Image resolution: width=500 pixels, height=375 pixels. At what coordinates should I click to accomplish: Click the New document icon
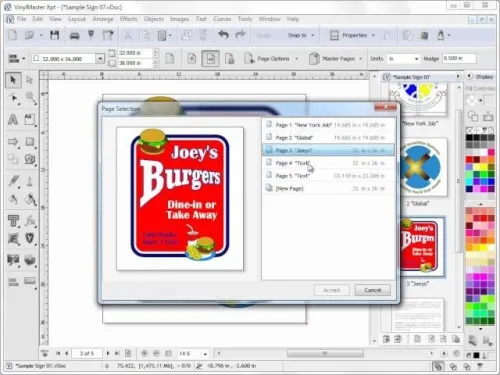(x=13, y=35)
